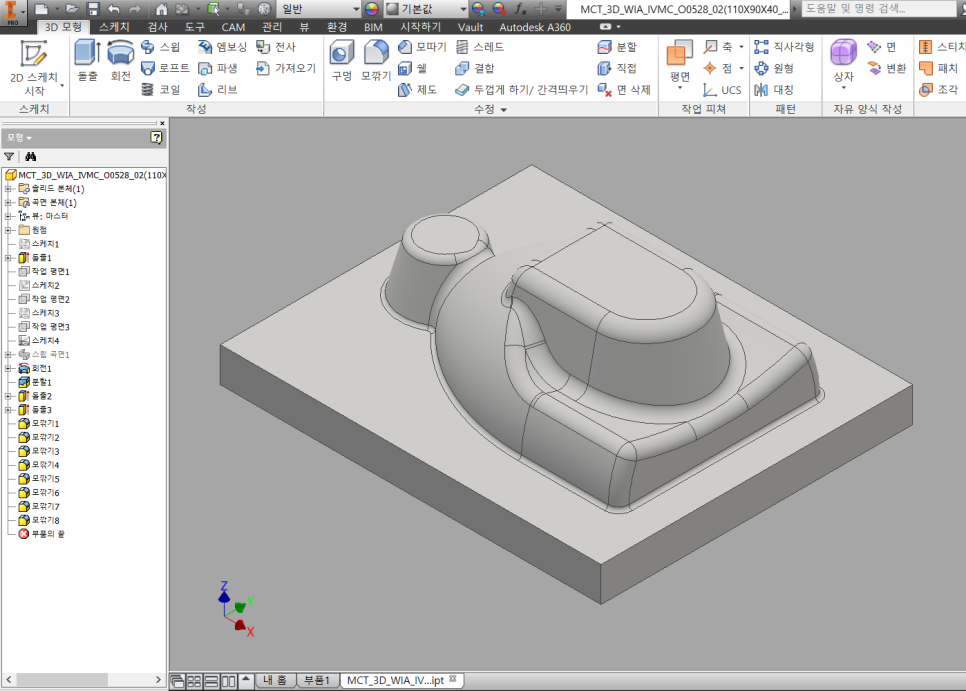
Task: Expand the 곡면 본체(1) node
Action: (x=8, y=203)
